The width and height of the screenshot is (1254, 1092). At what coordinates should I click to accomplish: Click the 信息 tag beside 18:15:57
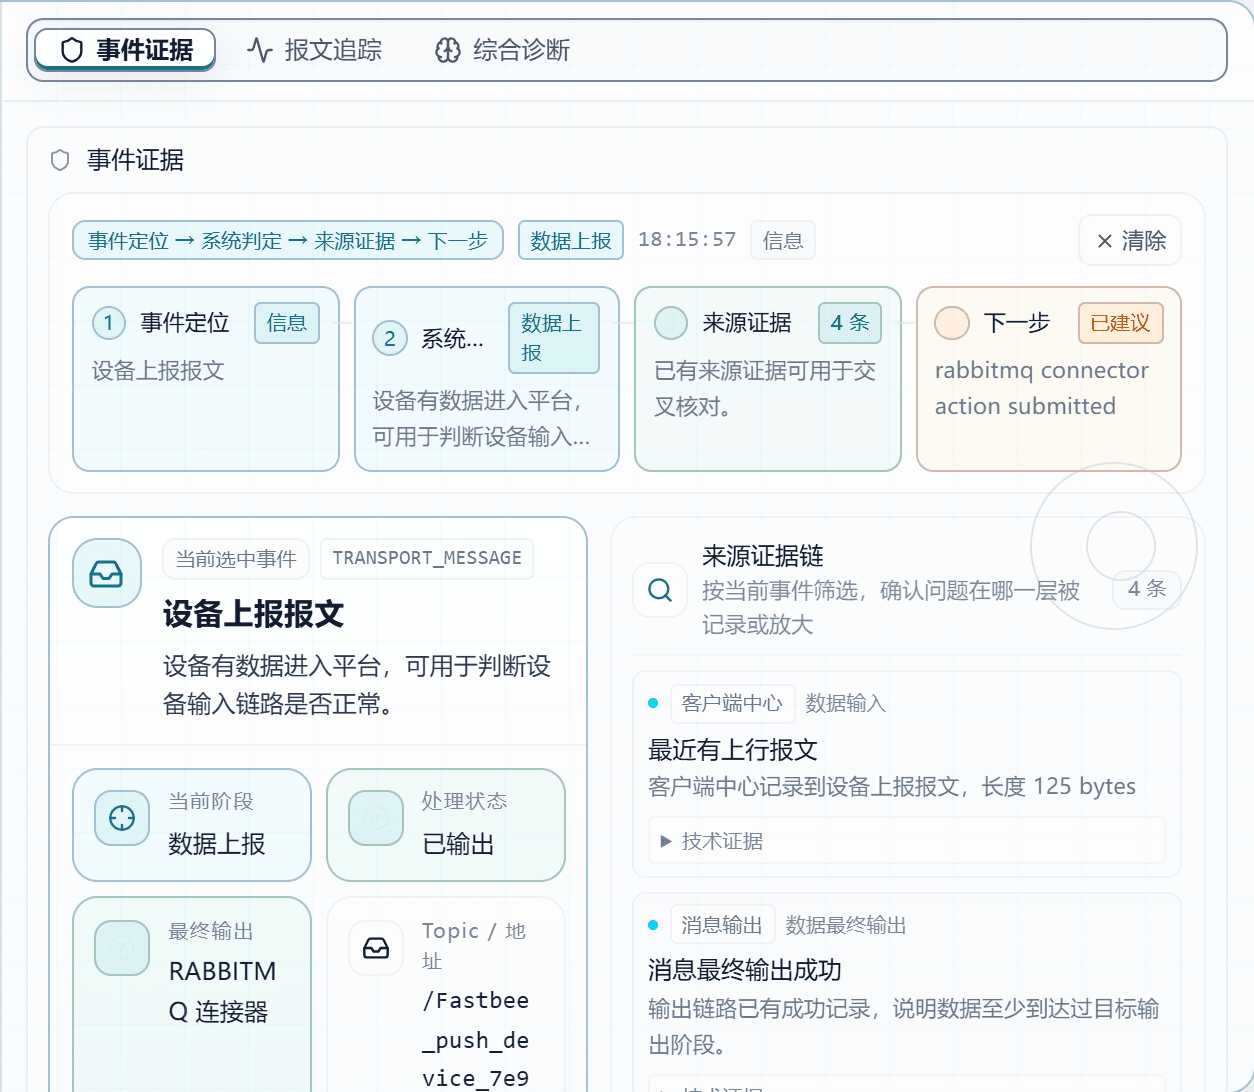pyautogui.click(x=783, y=241)
